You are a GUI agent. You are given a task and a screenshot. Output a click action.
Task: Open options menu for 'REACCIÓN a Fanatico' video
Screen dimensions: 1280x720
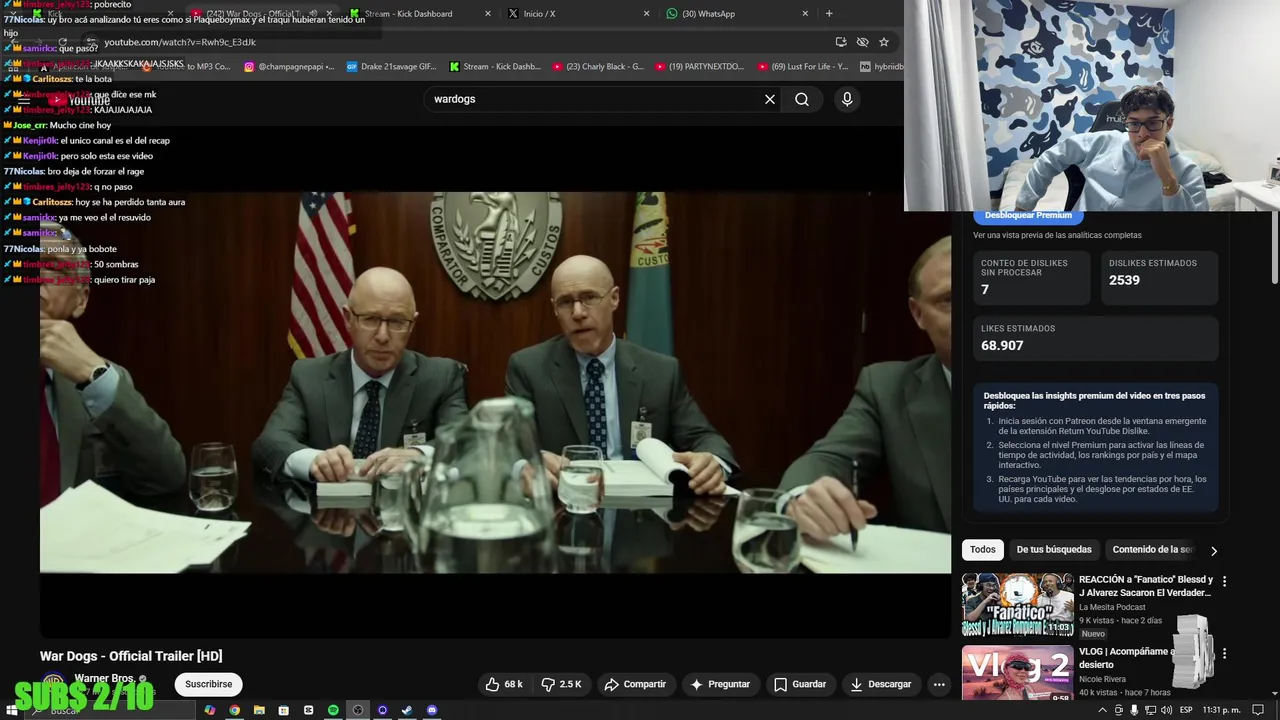click(x=1224, y=581)
